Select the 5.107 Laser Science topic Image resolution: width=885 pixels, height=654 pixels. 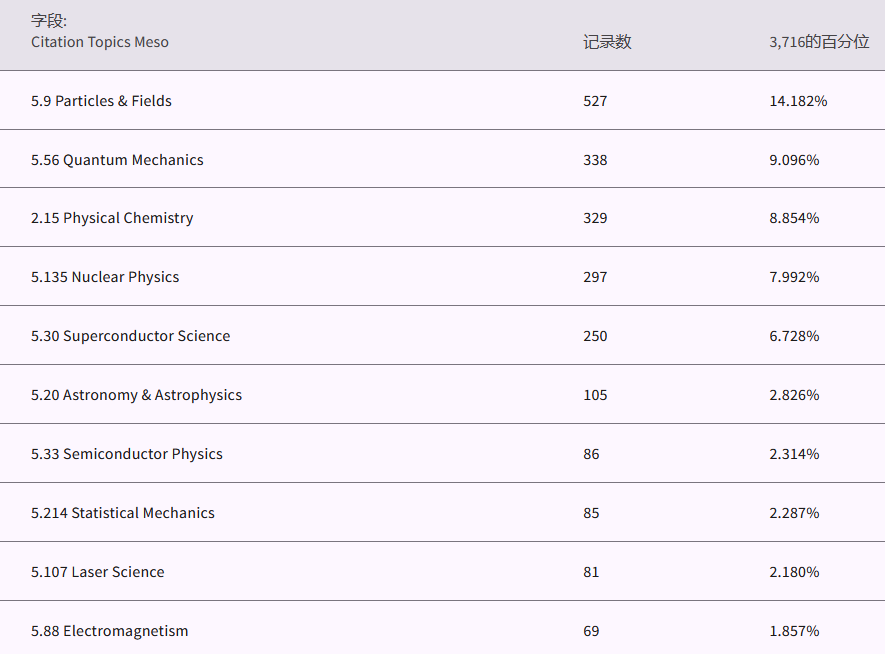pyautogui.click(x=97, y=572)
